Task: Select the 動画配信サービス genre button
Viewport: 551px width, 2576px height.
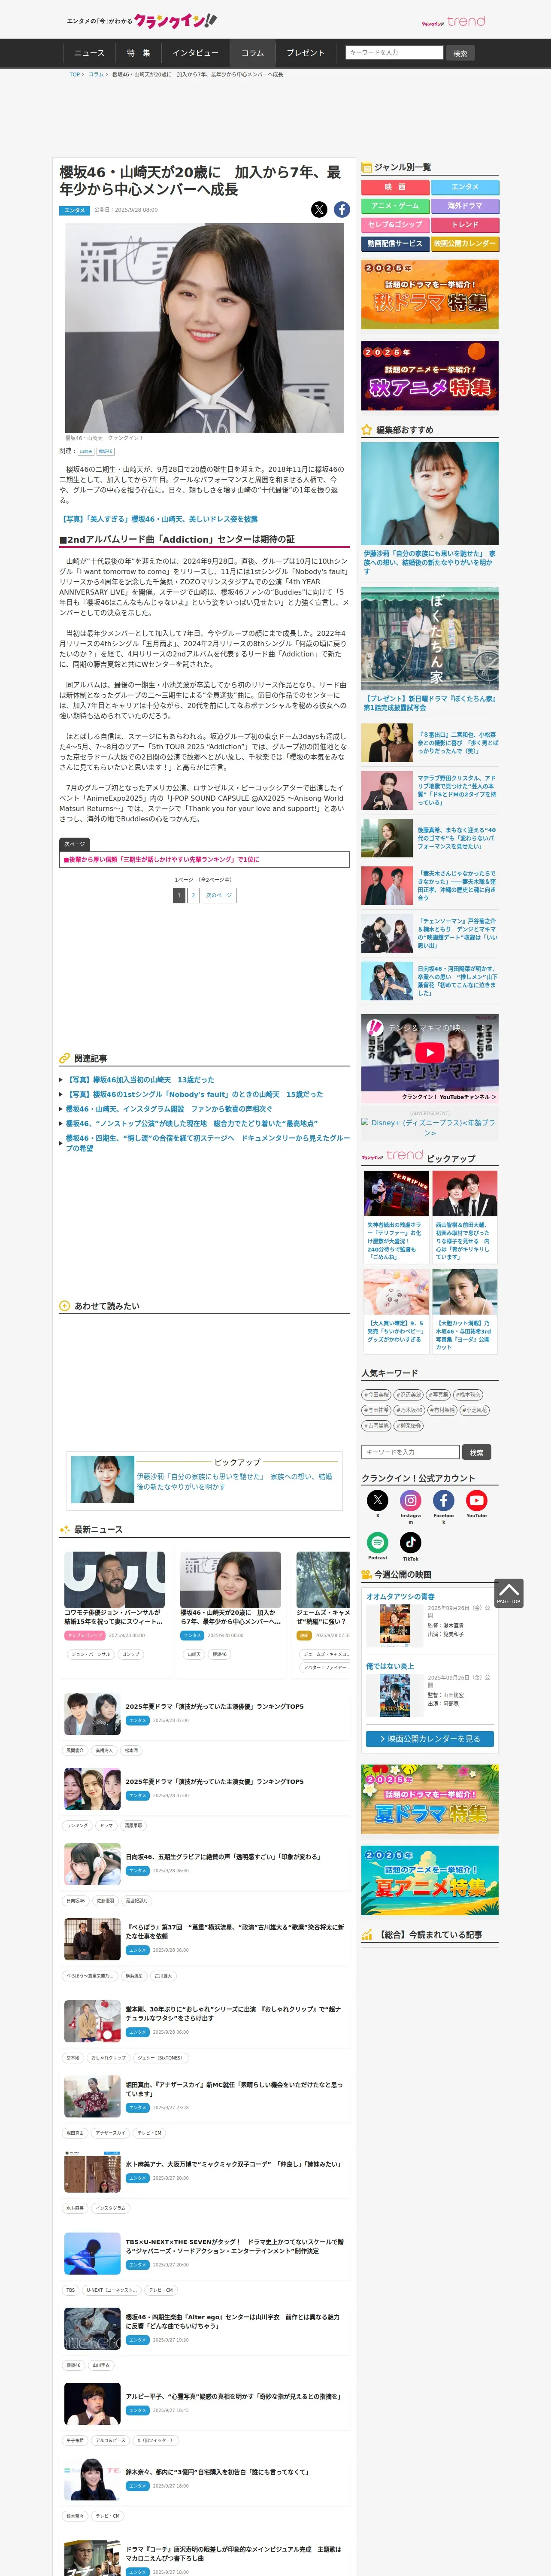Action: coord(395,244)
